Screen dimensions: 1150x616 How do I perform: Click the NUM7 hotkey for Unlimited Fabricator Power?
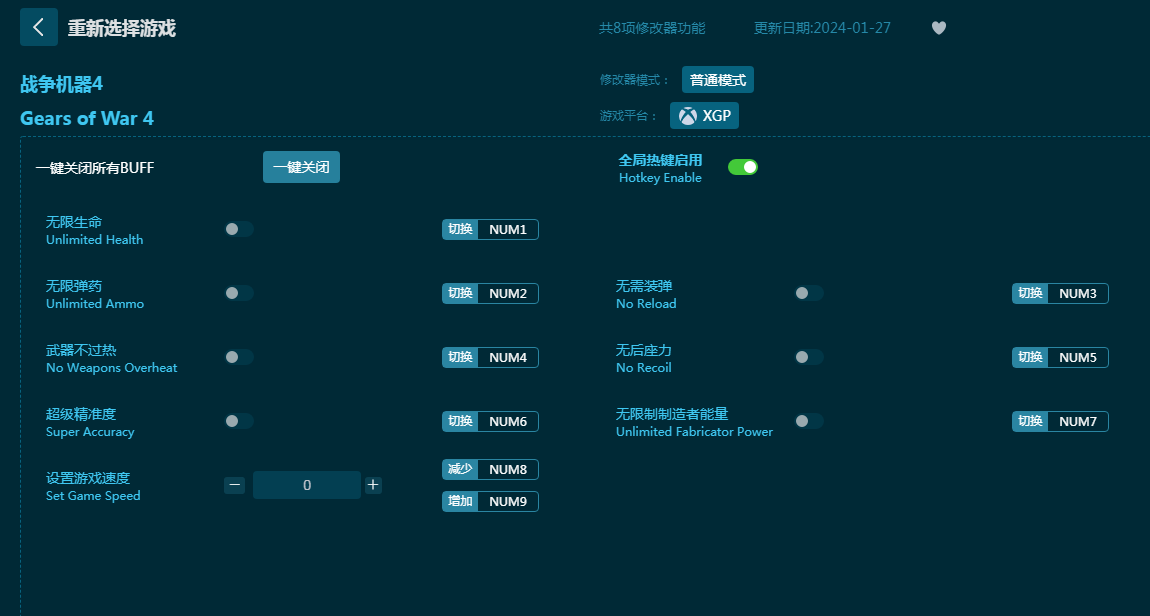(x=1060, y=422)
